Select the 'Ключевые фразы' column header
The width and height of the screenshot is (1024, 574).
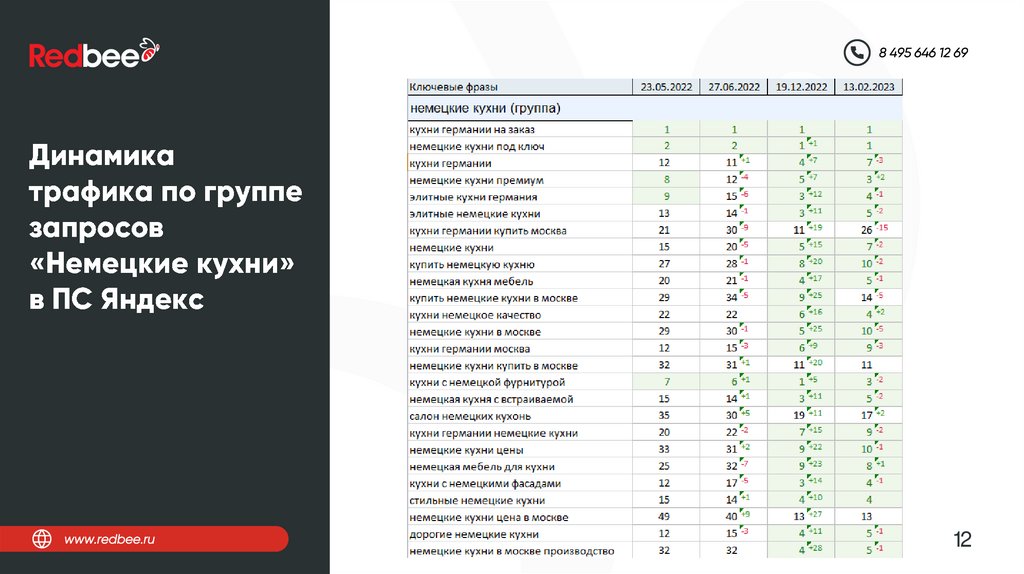point(520,87)
